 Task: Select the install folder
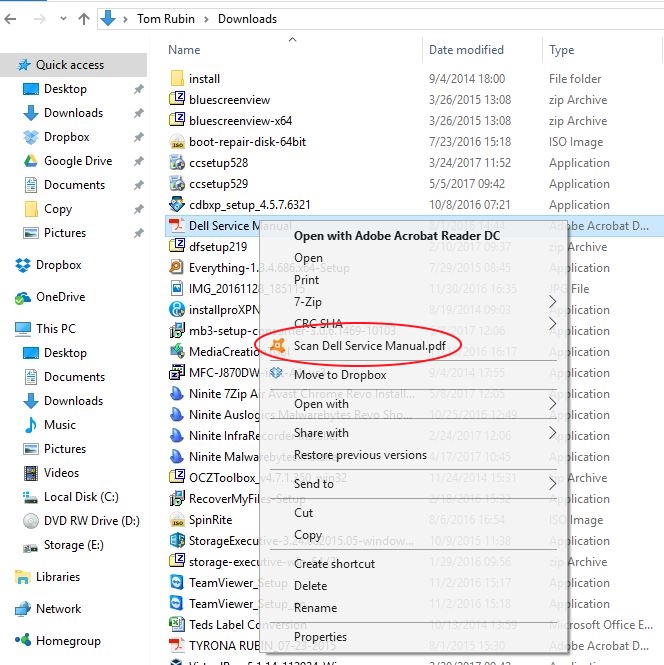point(204,78)
